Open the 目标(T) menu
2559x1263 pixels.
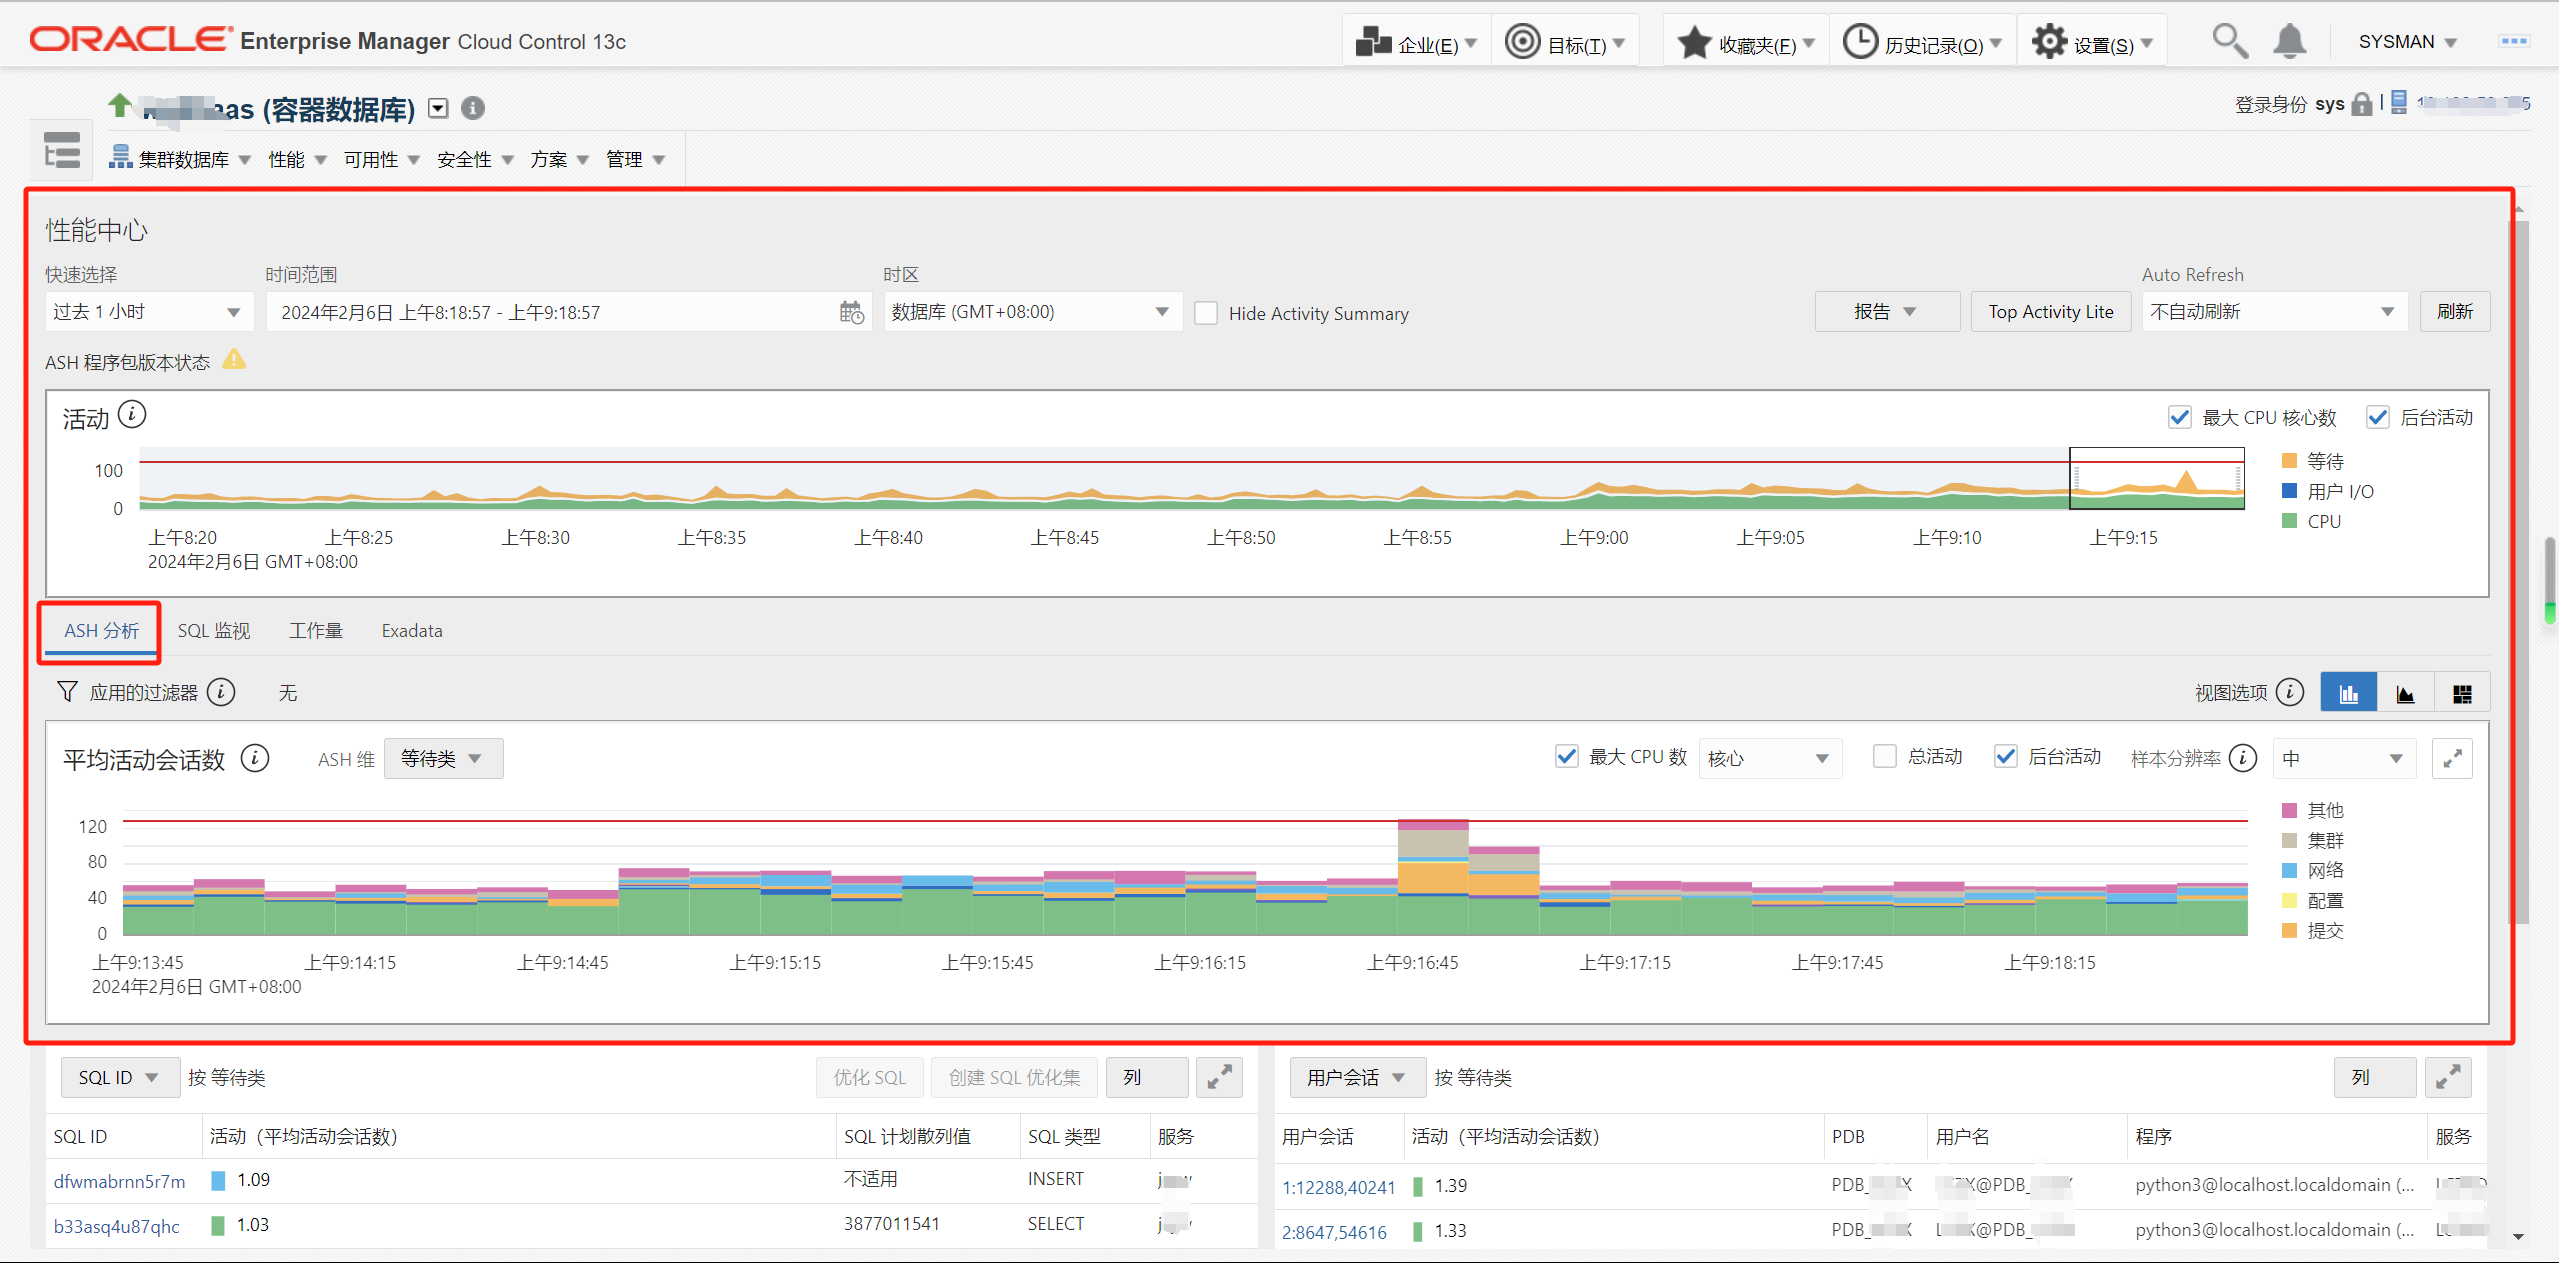click(x=1564, y=42)
